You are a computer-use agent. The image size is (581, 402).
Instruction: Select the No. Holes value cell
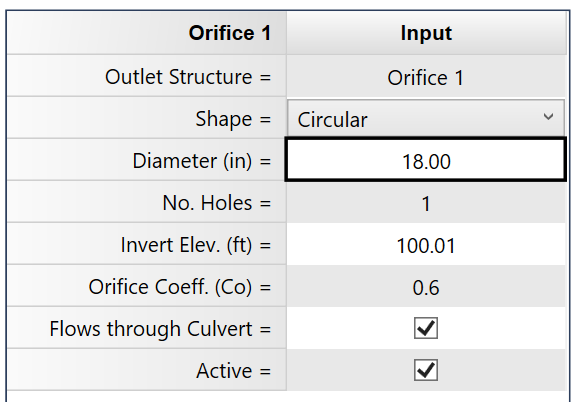tap(426, 202)
